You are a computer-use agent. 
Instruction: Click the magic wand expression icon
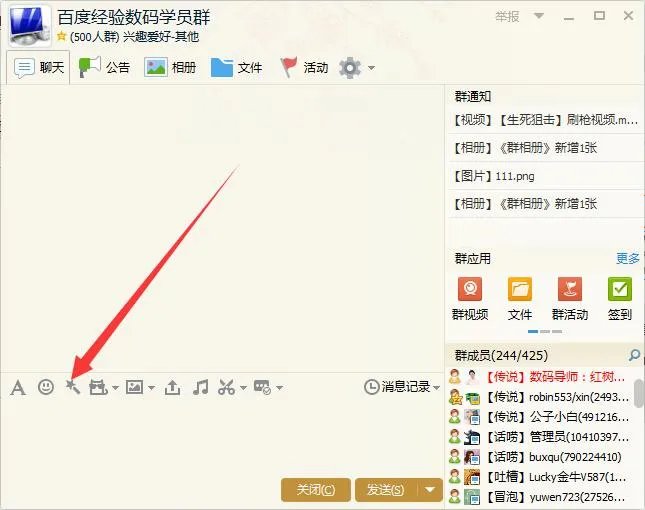tap(73, 387)
